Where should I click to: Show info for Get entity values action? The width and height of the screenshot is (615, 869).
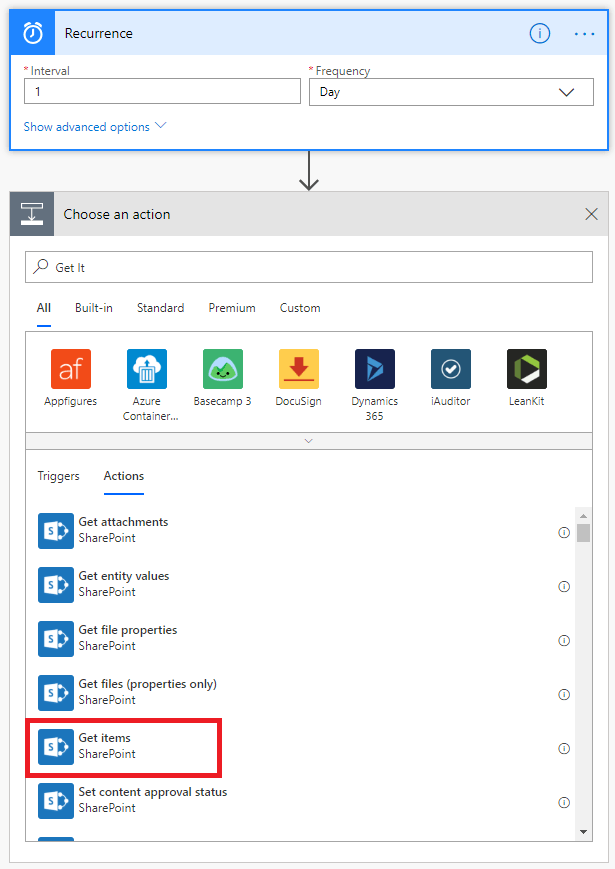tap(564, 586)
